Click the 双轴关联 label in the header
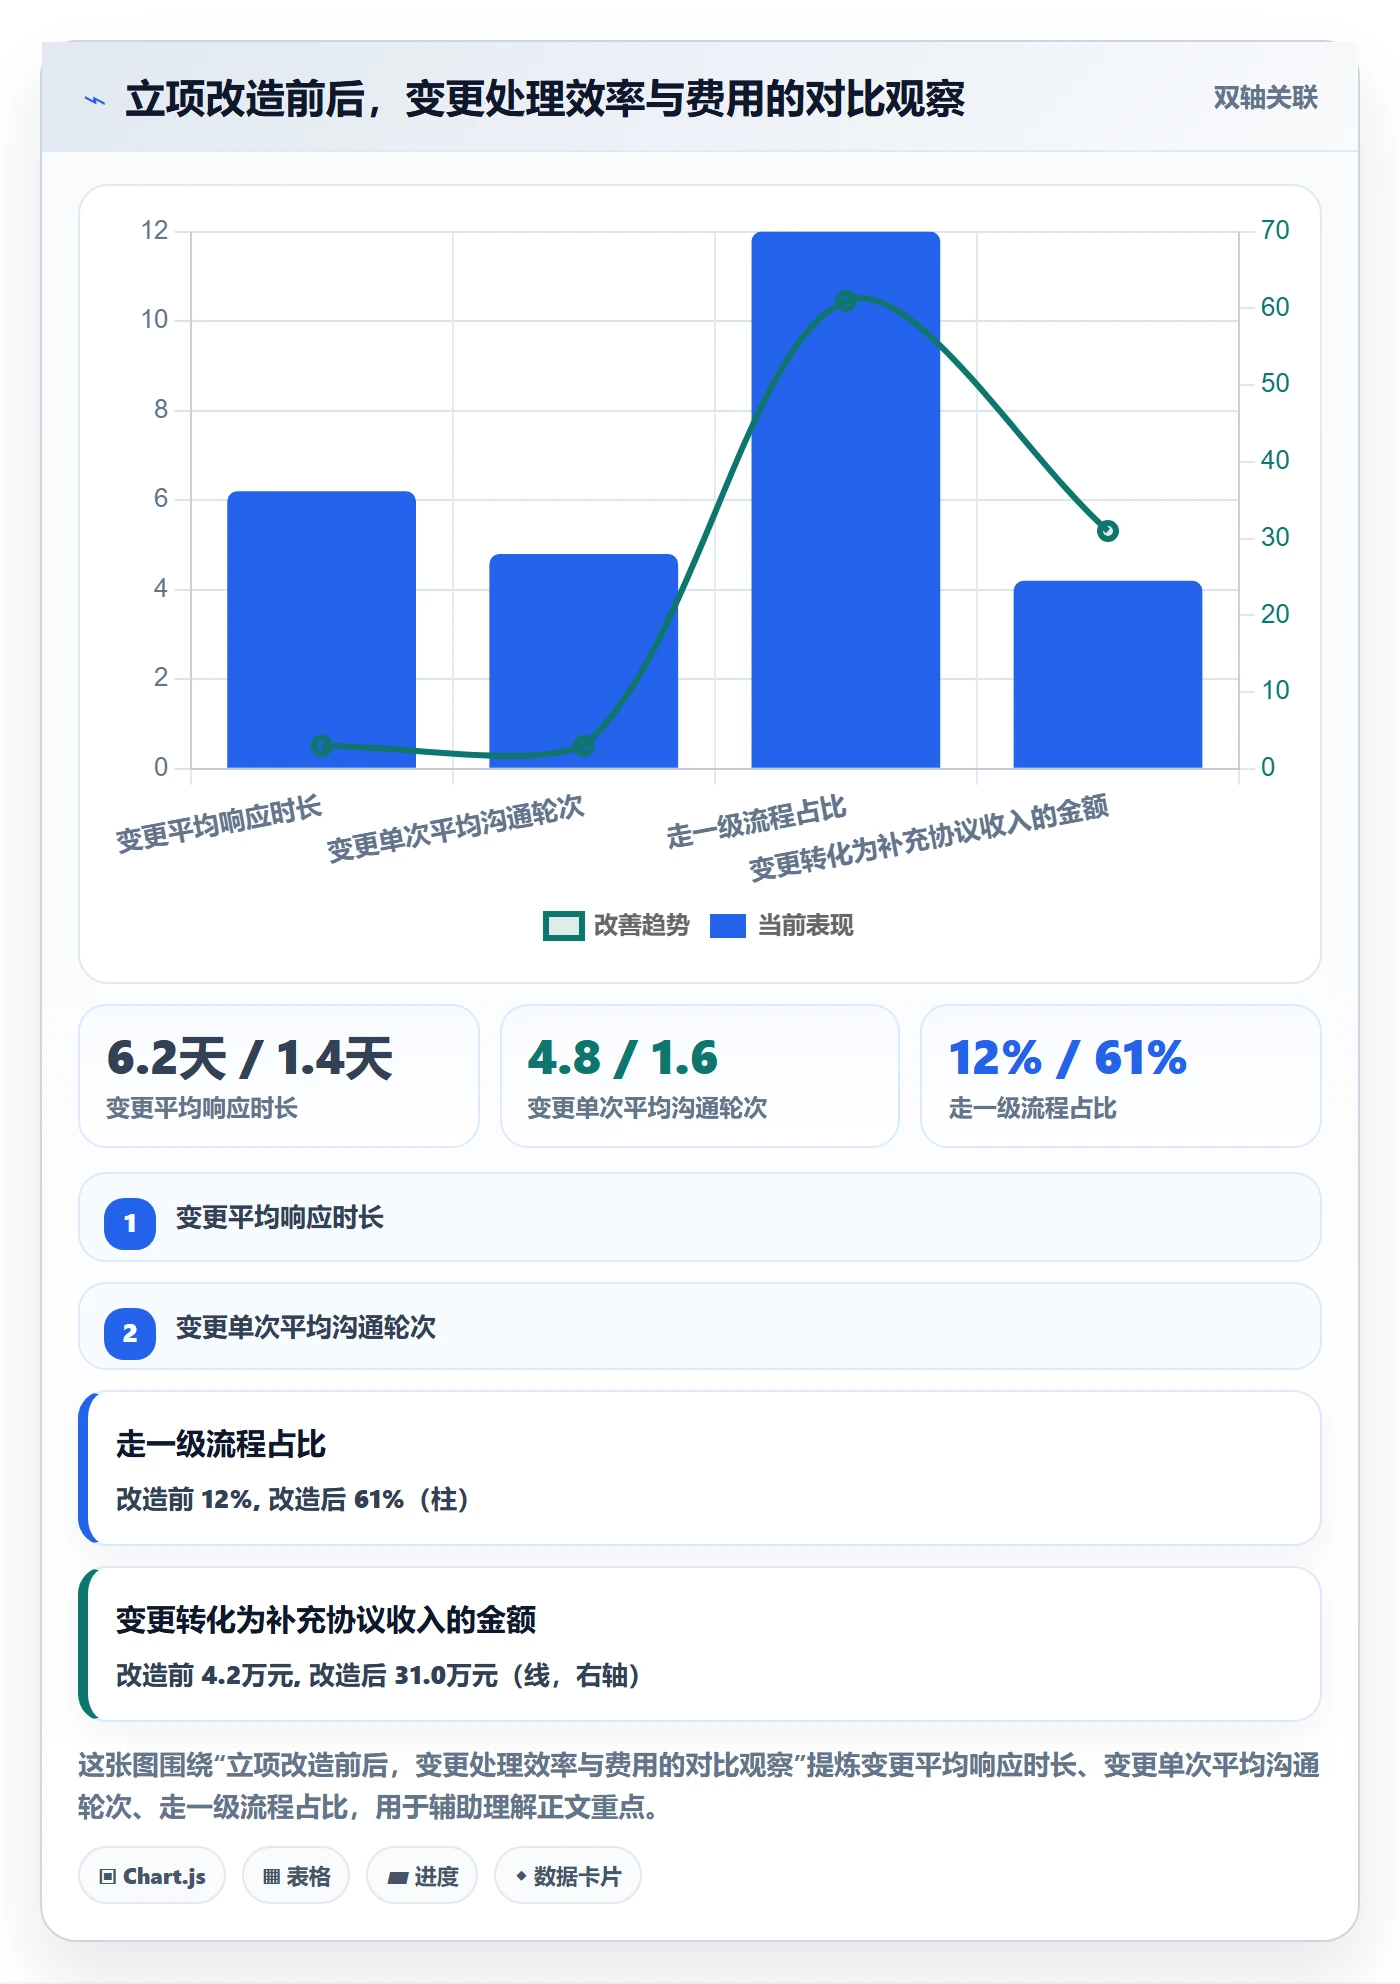Image resolution: width=1400 pixels, height=1984 pixels. tap(1265, 97)
